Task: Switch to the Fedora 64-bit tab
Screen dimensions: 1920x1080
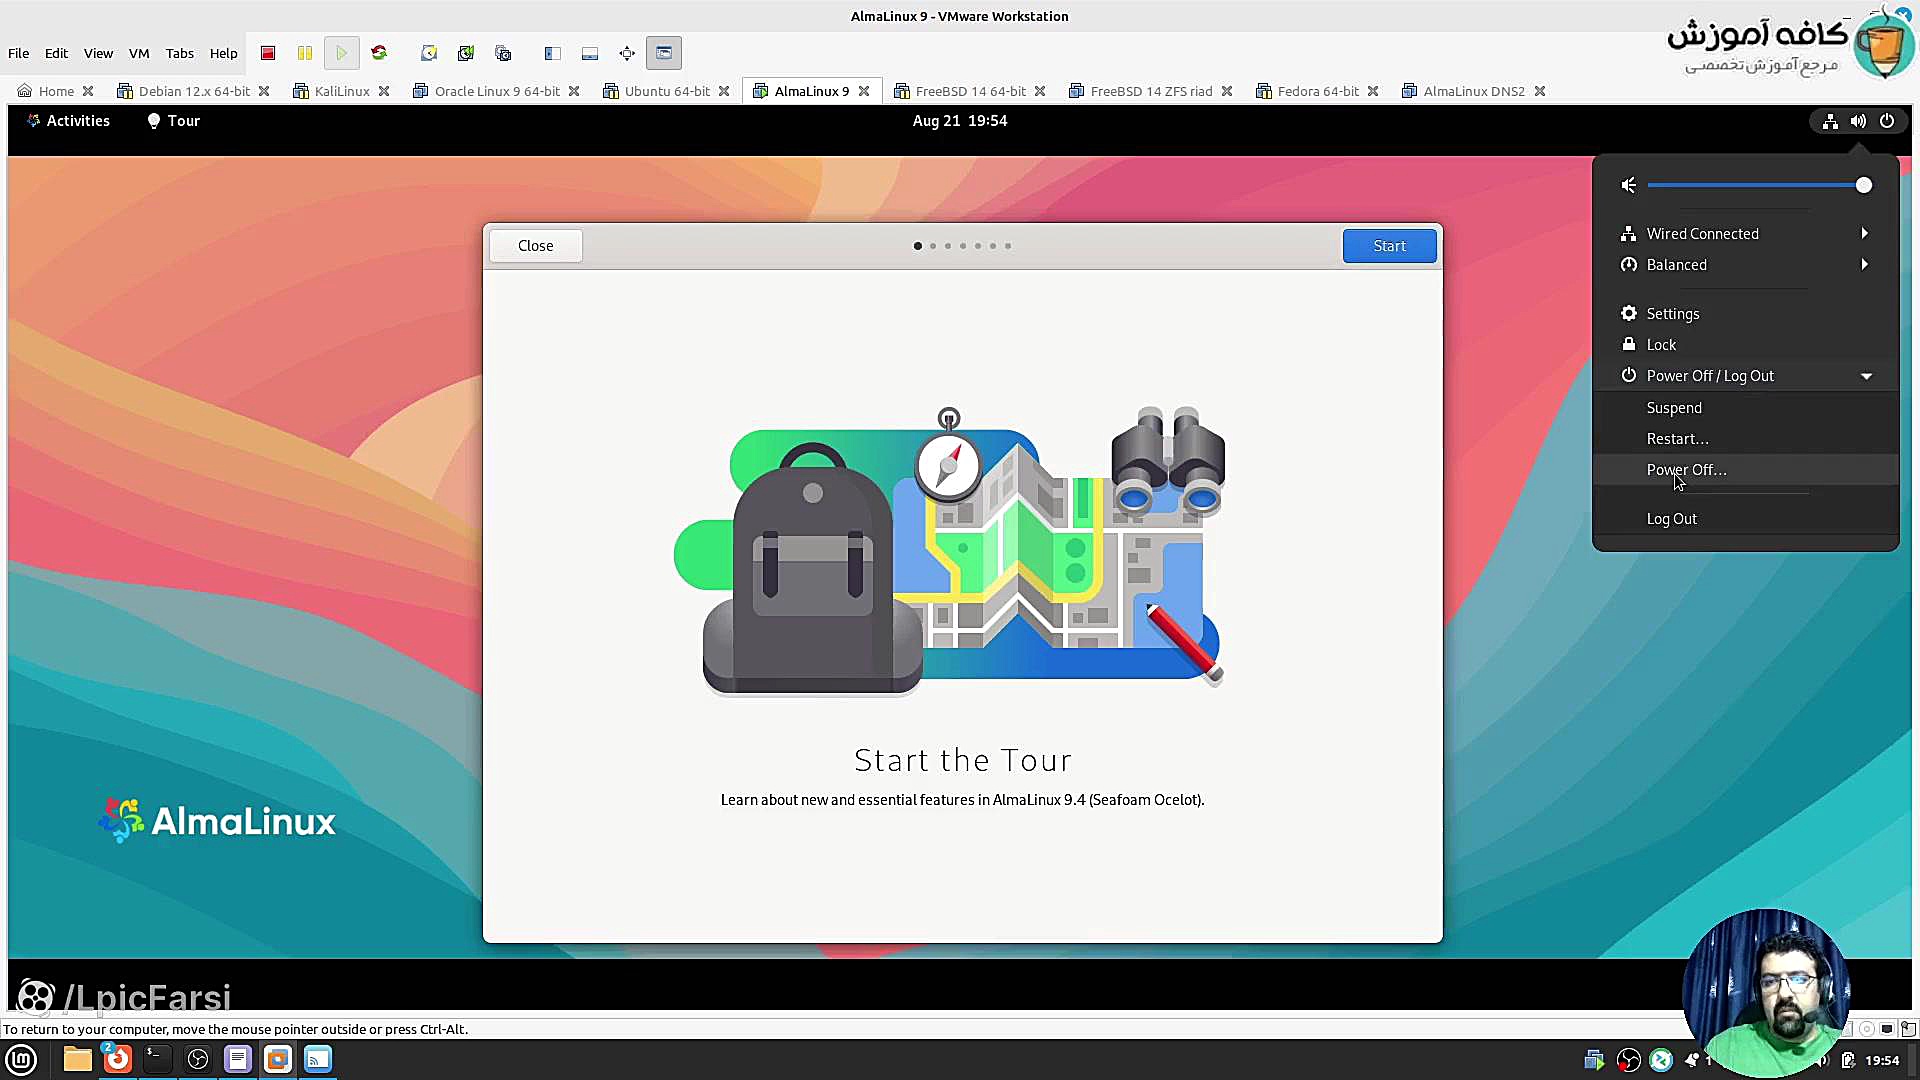Action: (1317, 91)
